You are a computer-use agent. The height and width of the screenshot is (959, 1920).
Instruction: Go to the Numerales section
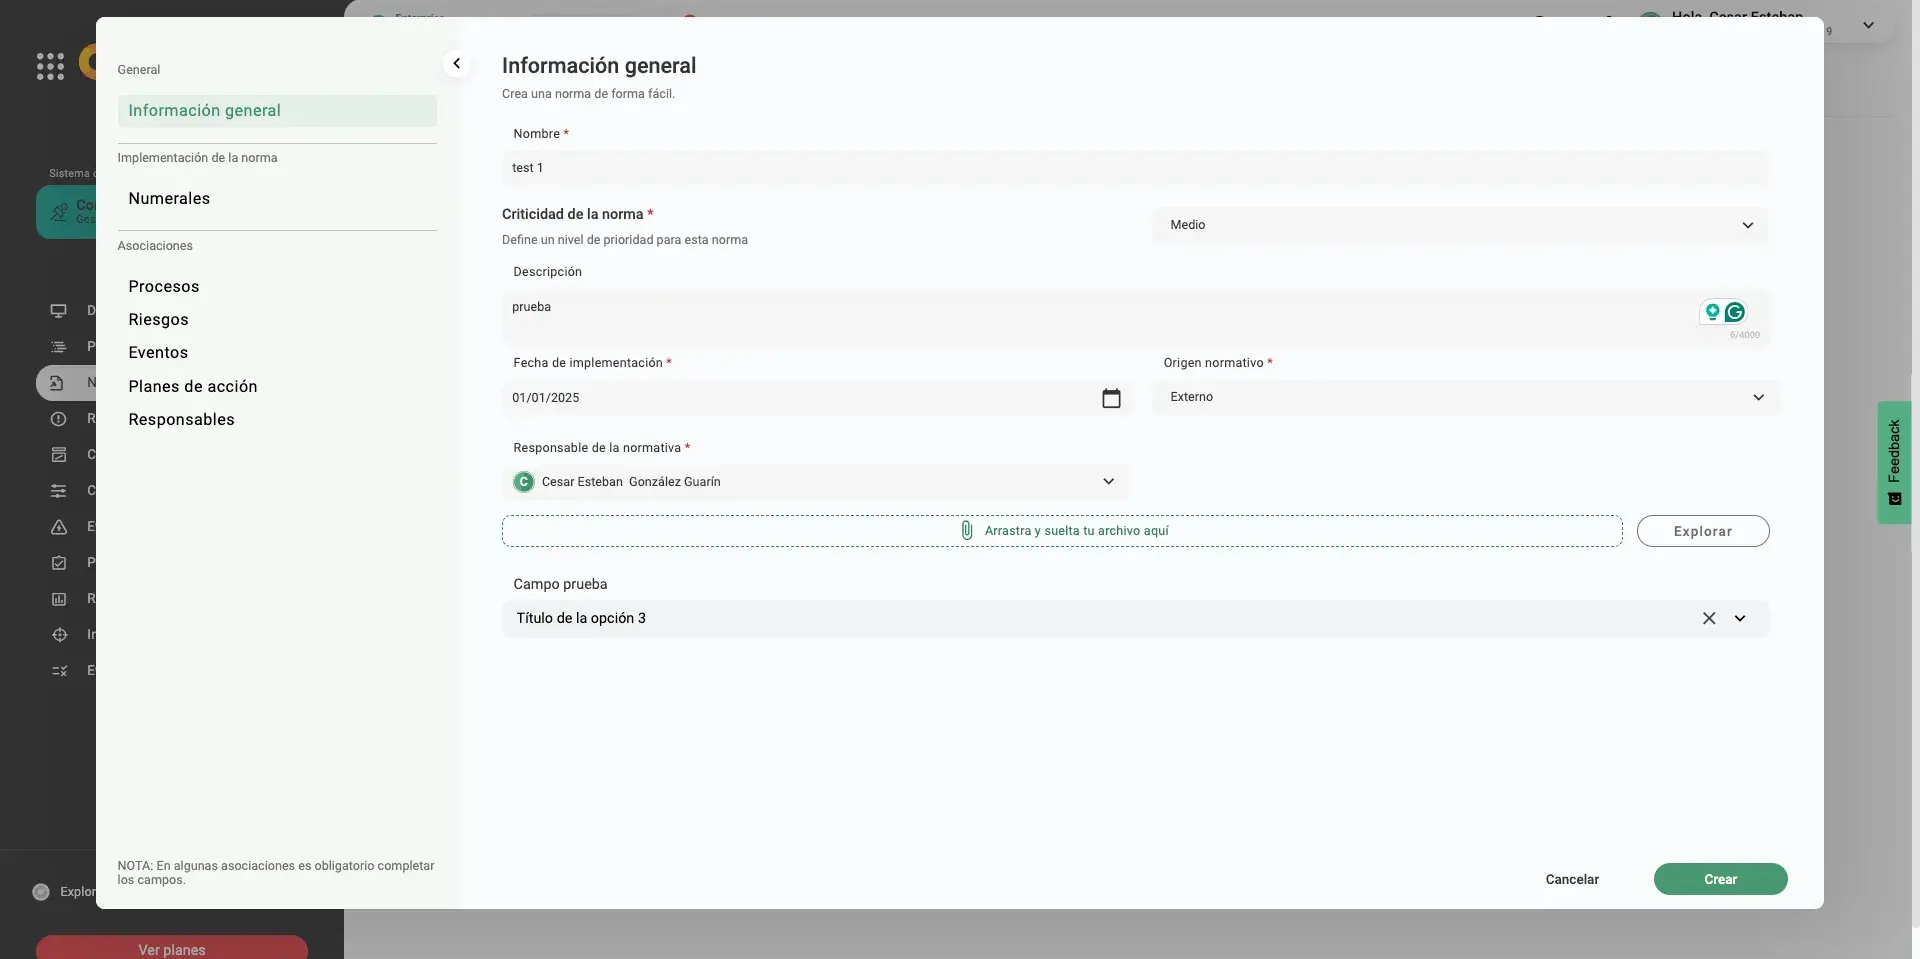click(169, 199)
